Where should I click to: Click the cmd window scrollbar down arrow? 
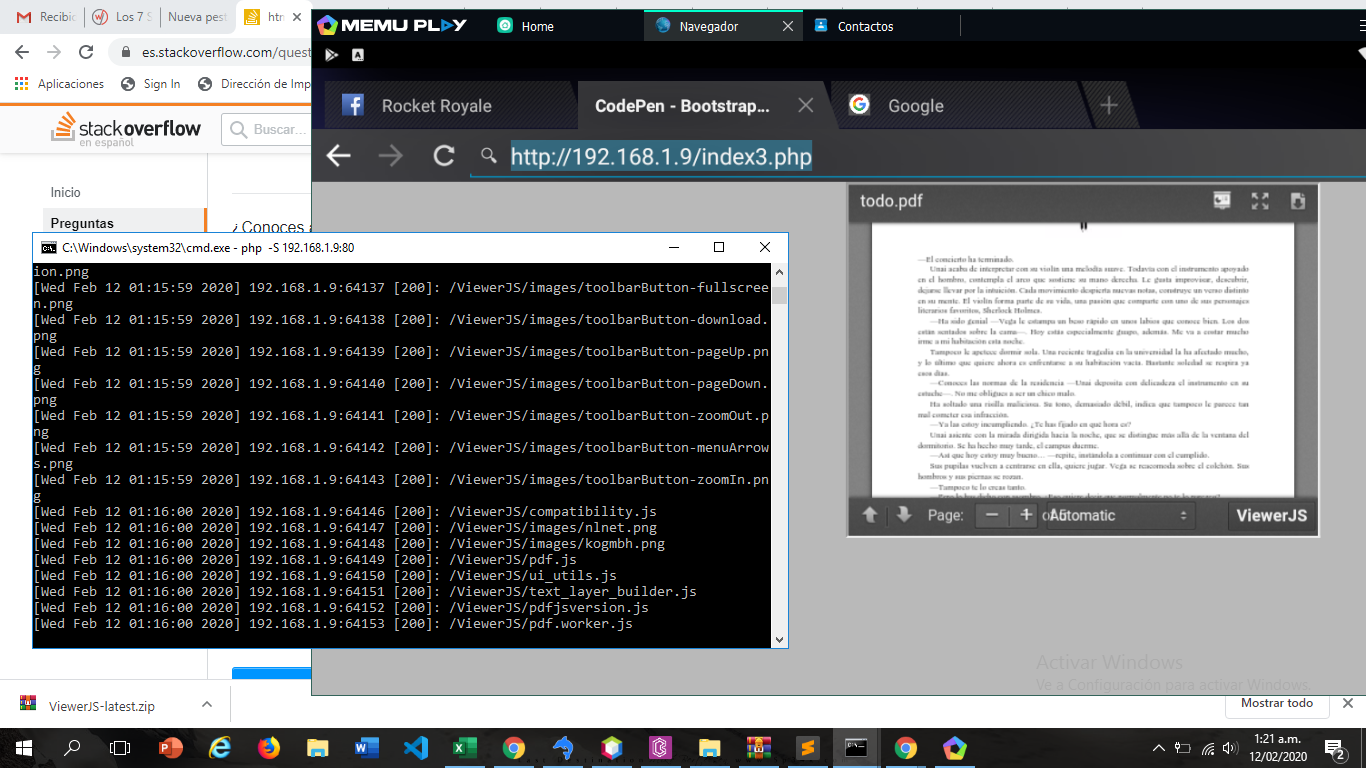pyautogui.click(x=779, y=639)
